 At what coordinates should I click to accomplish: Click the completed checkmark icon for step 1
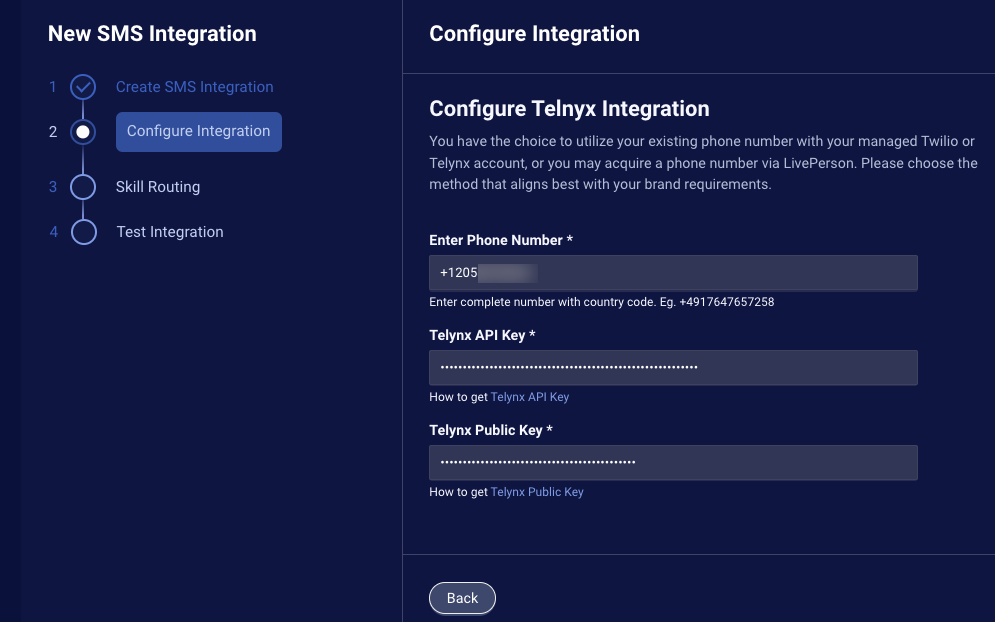(x=83, y=87)
